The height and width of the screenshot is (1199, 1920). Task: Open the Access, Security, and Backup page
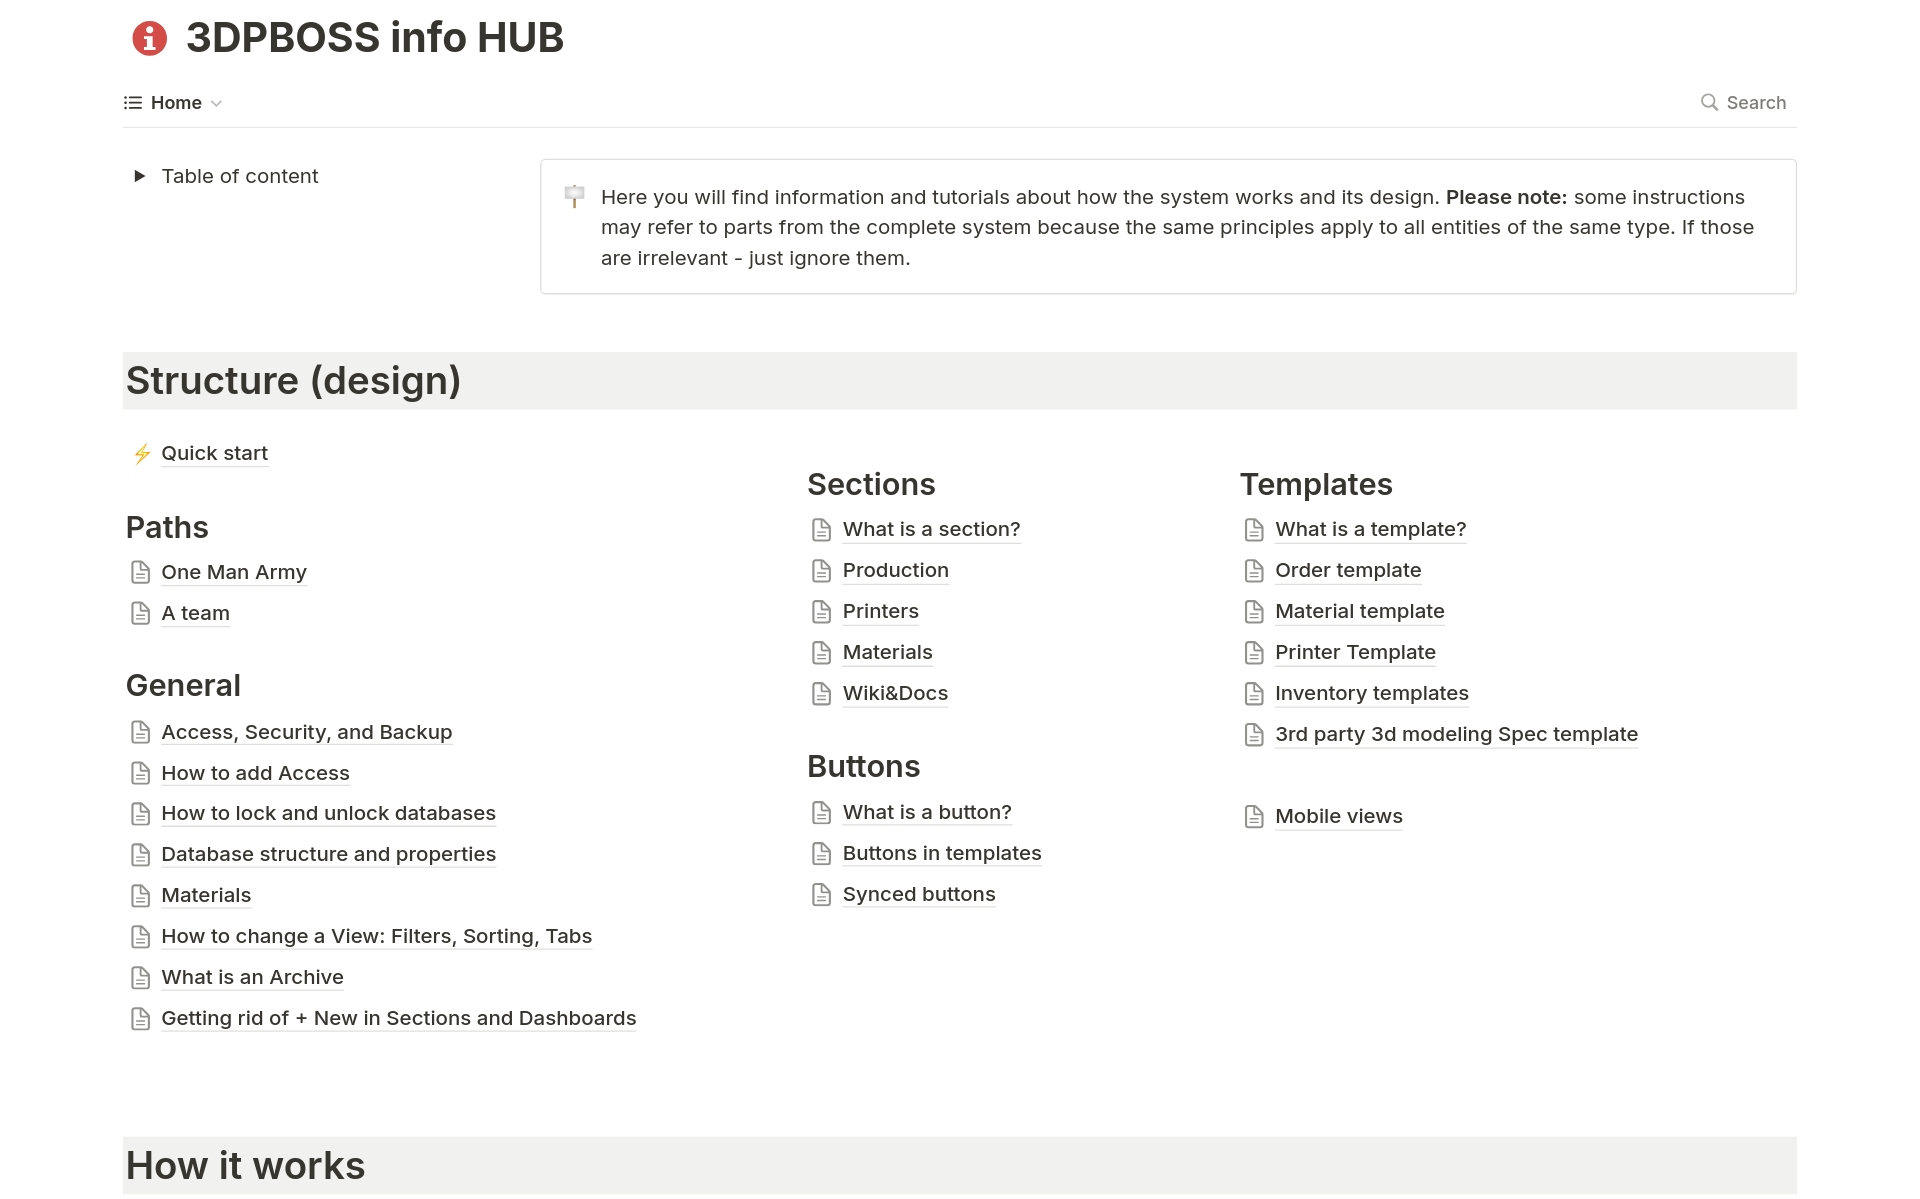[306, 733]
